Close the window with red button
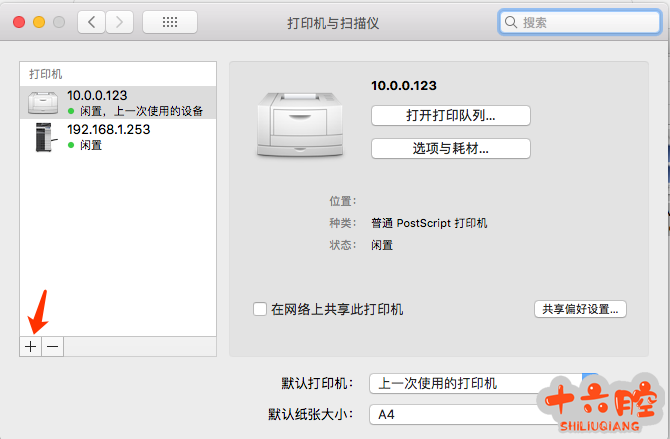The height and width of the screenshot is (439, 670). tap(19, 22)
